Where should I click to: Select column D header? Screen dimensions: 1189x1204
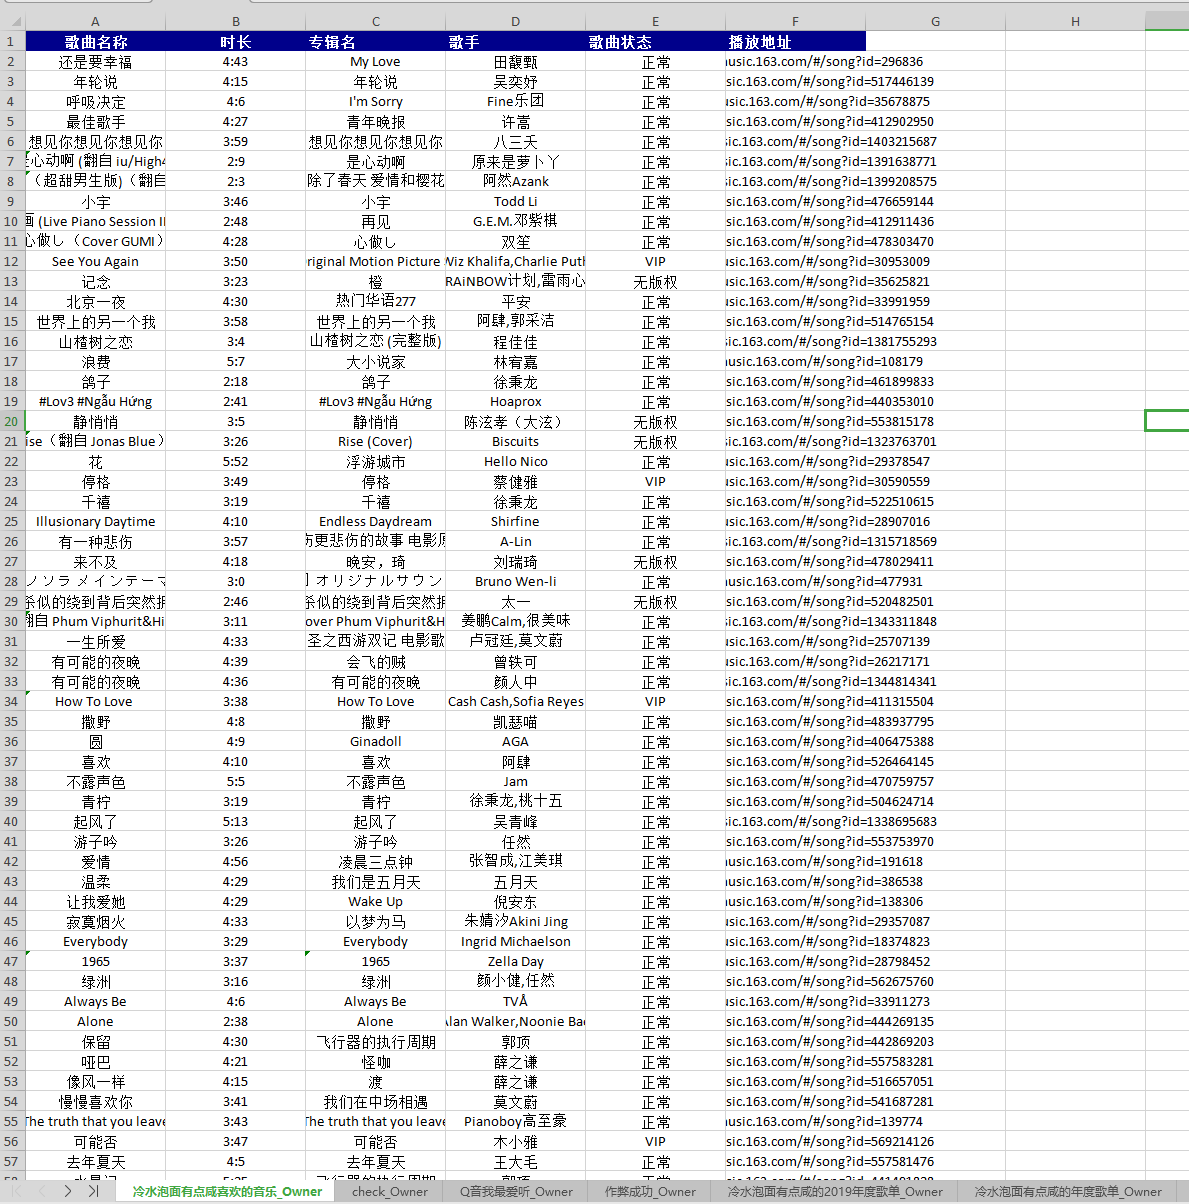[516, 21]
